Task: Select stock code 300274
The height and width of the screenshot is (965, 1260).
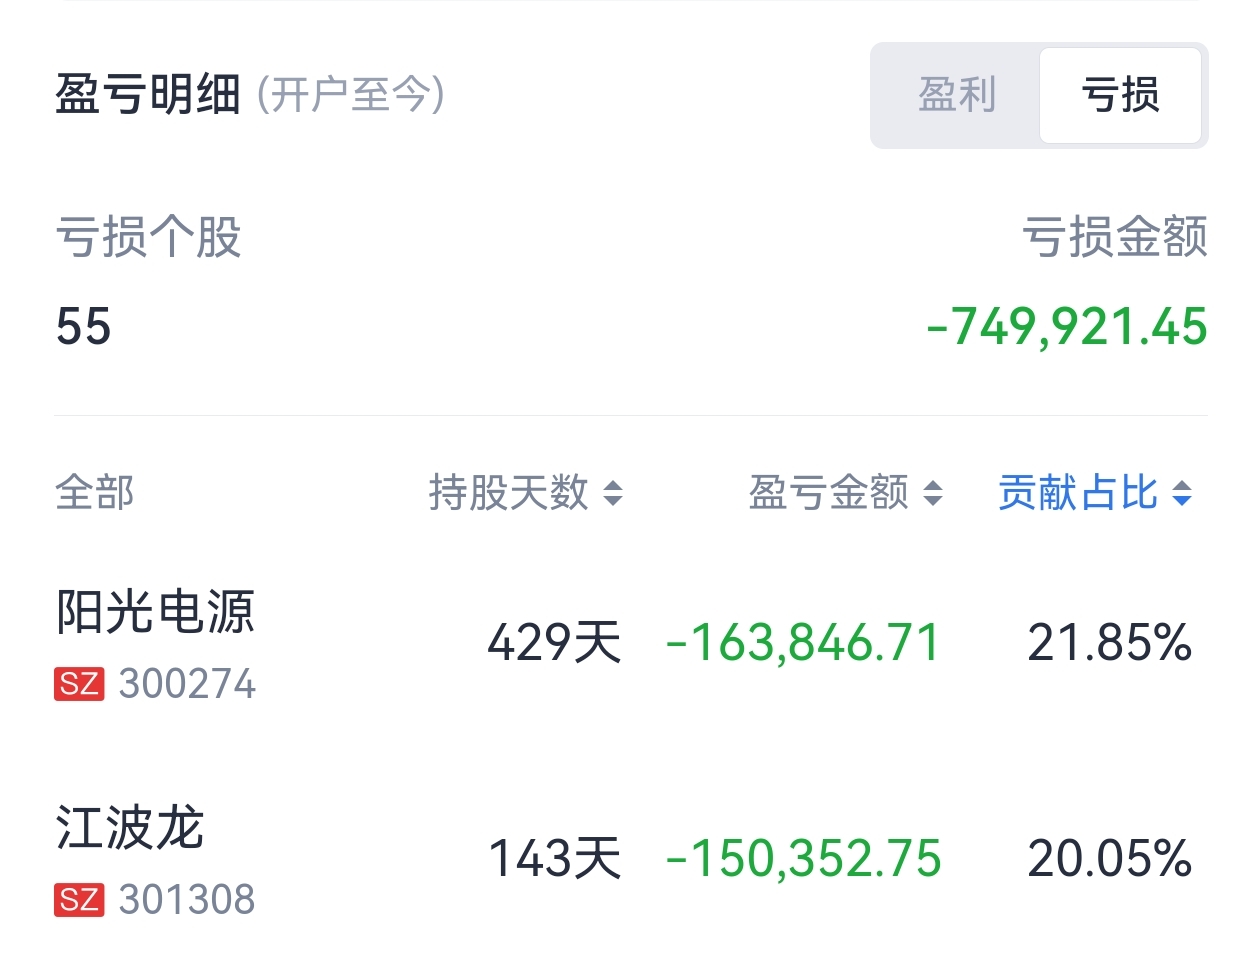Action: point(187,684)
